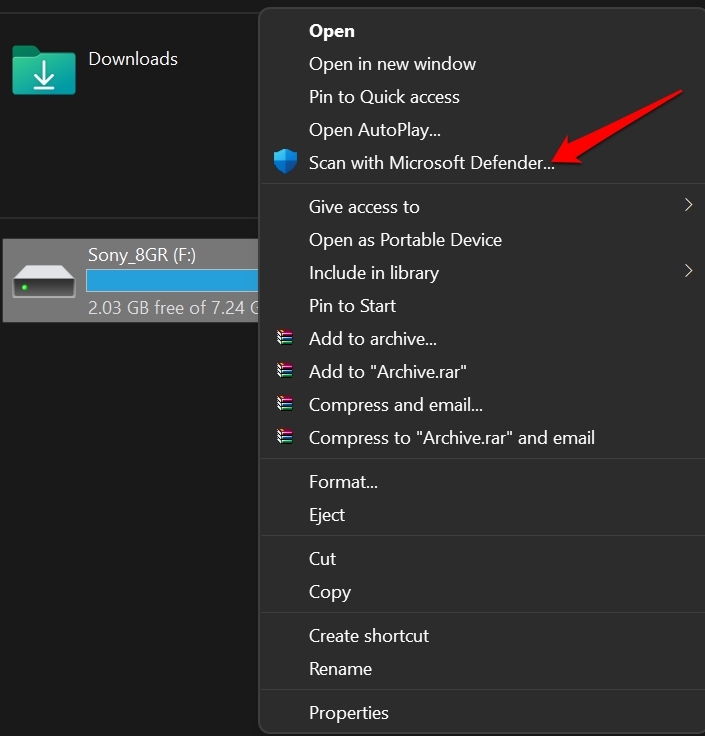Viewport: 705px width, 736px height.
Task: Expand the Give access to submenu arrow
Action: (688, 206)
